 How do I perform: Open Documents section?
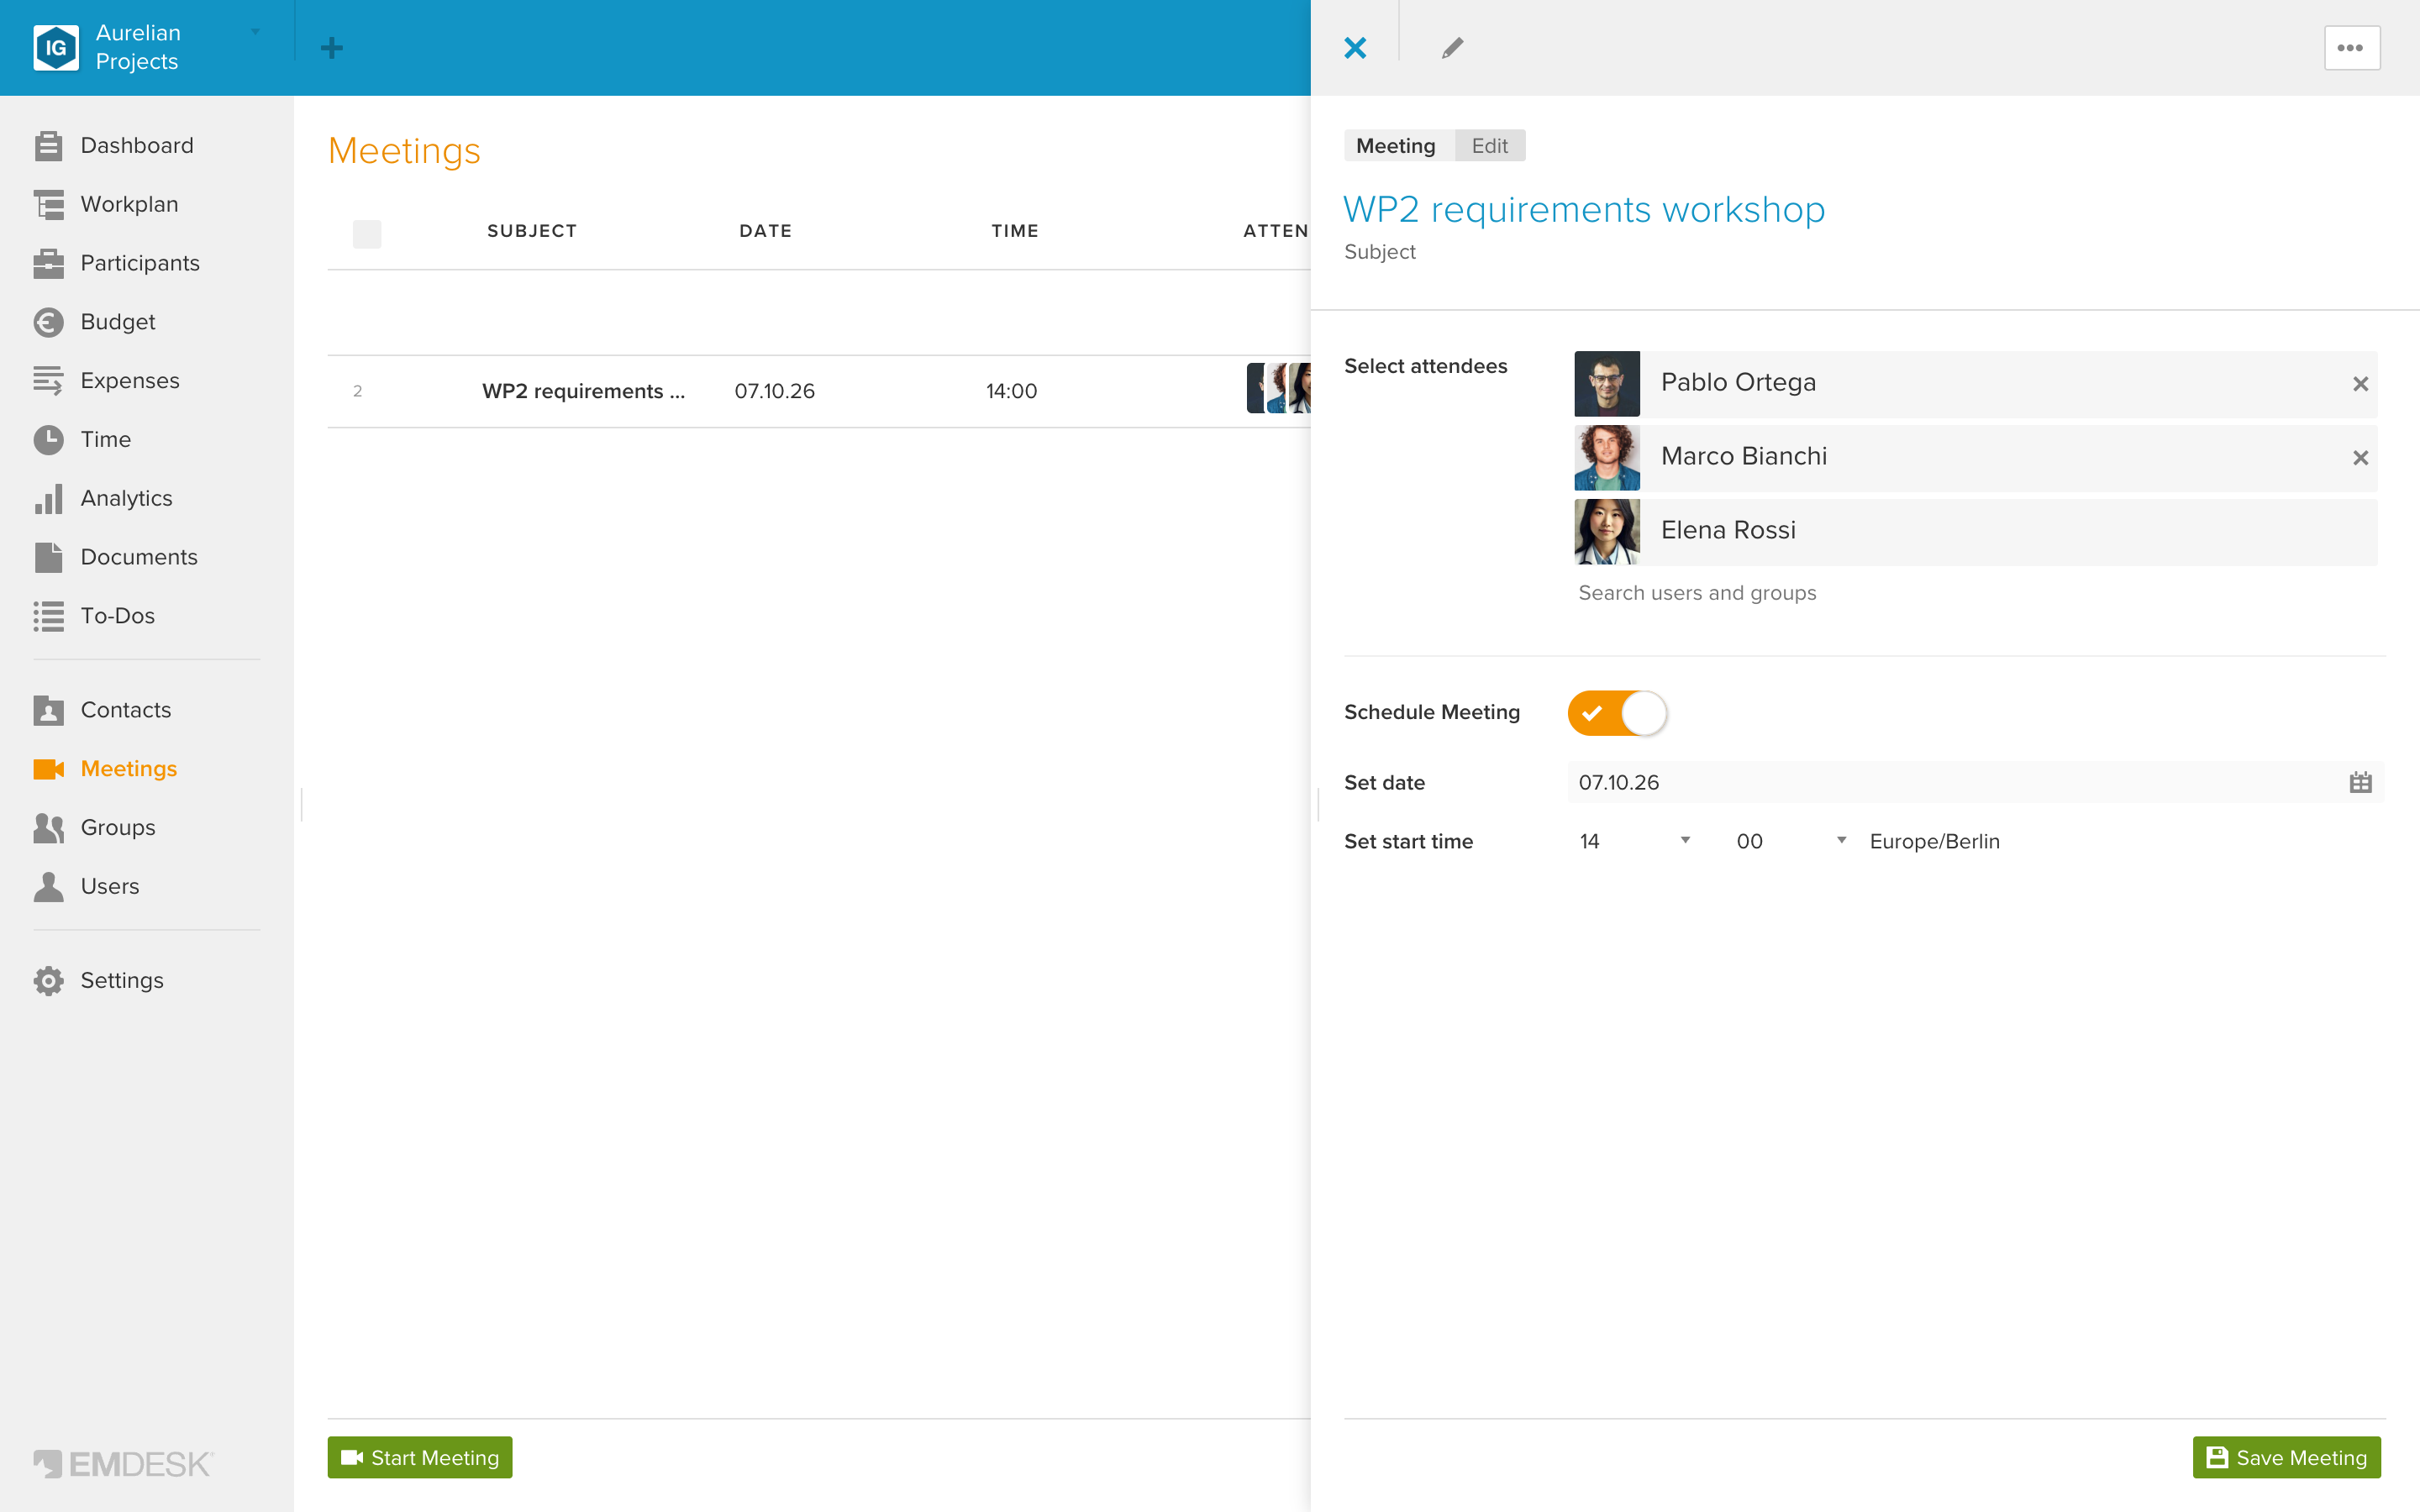point(115,557)
